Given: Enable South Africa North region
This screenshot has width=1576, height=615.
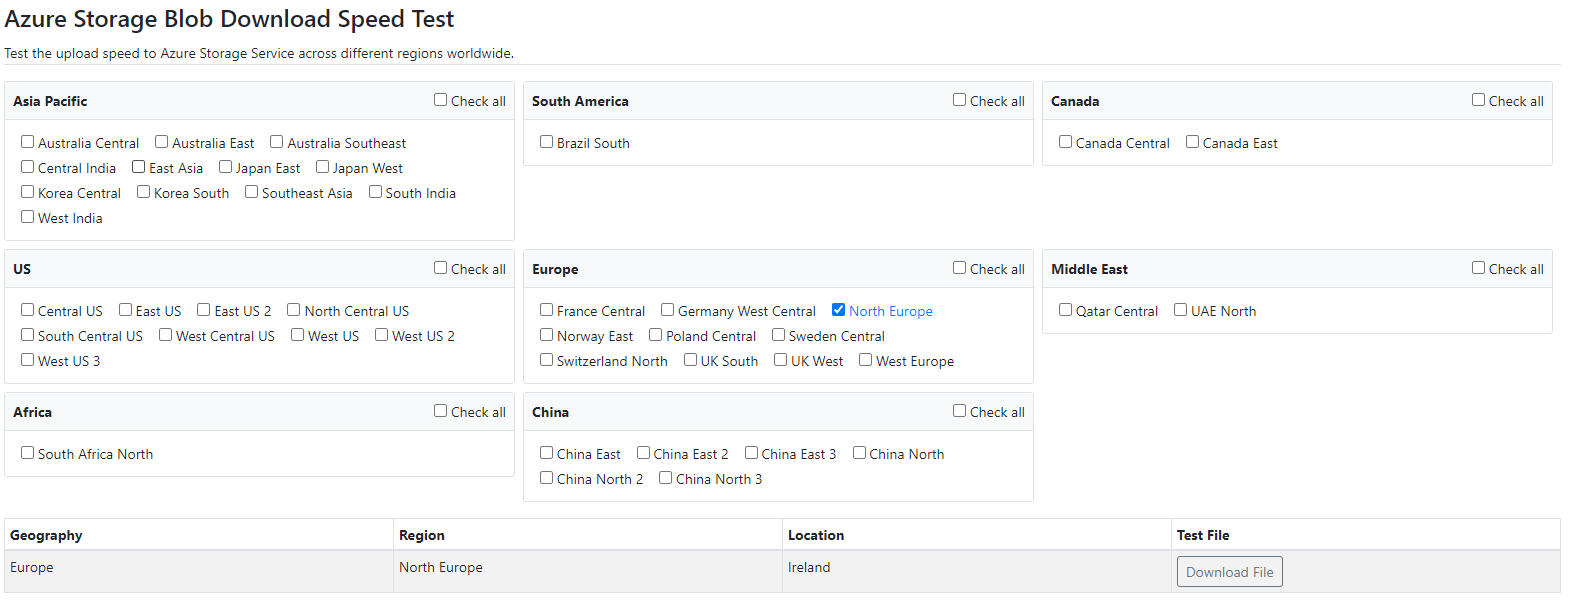Looking at the screenshot, I should [28, 453].
